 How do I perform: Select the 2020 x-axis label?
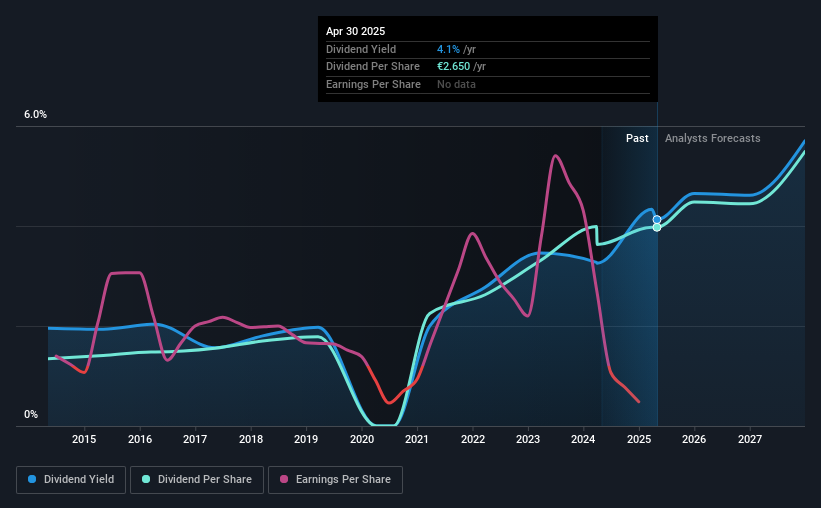click(x=362, y=439)
